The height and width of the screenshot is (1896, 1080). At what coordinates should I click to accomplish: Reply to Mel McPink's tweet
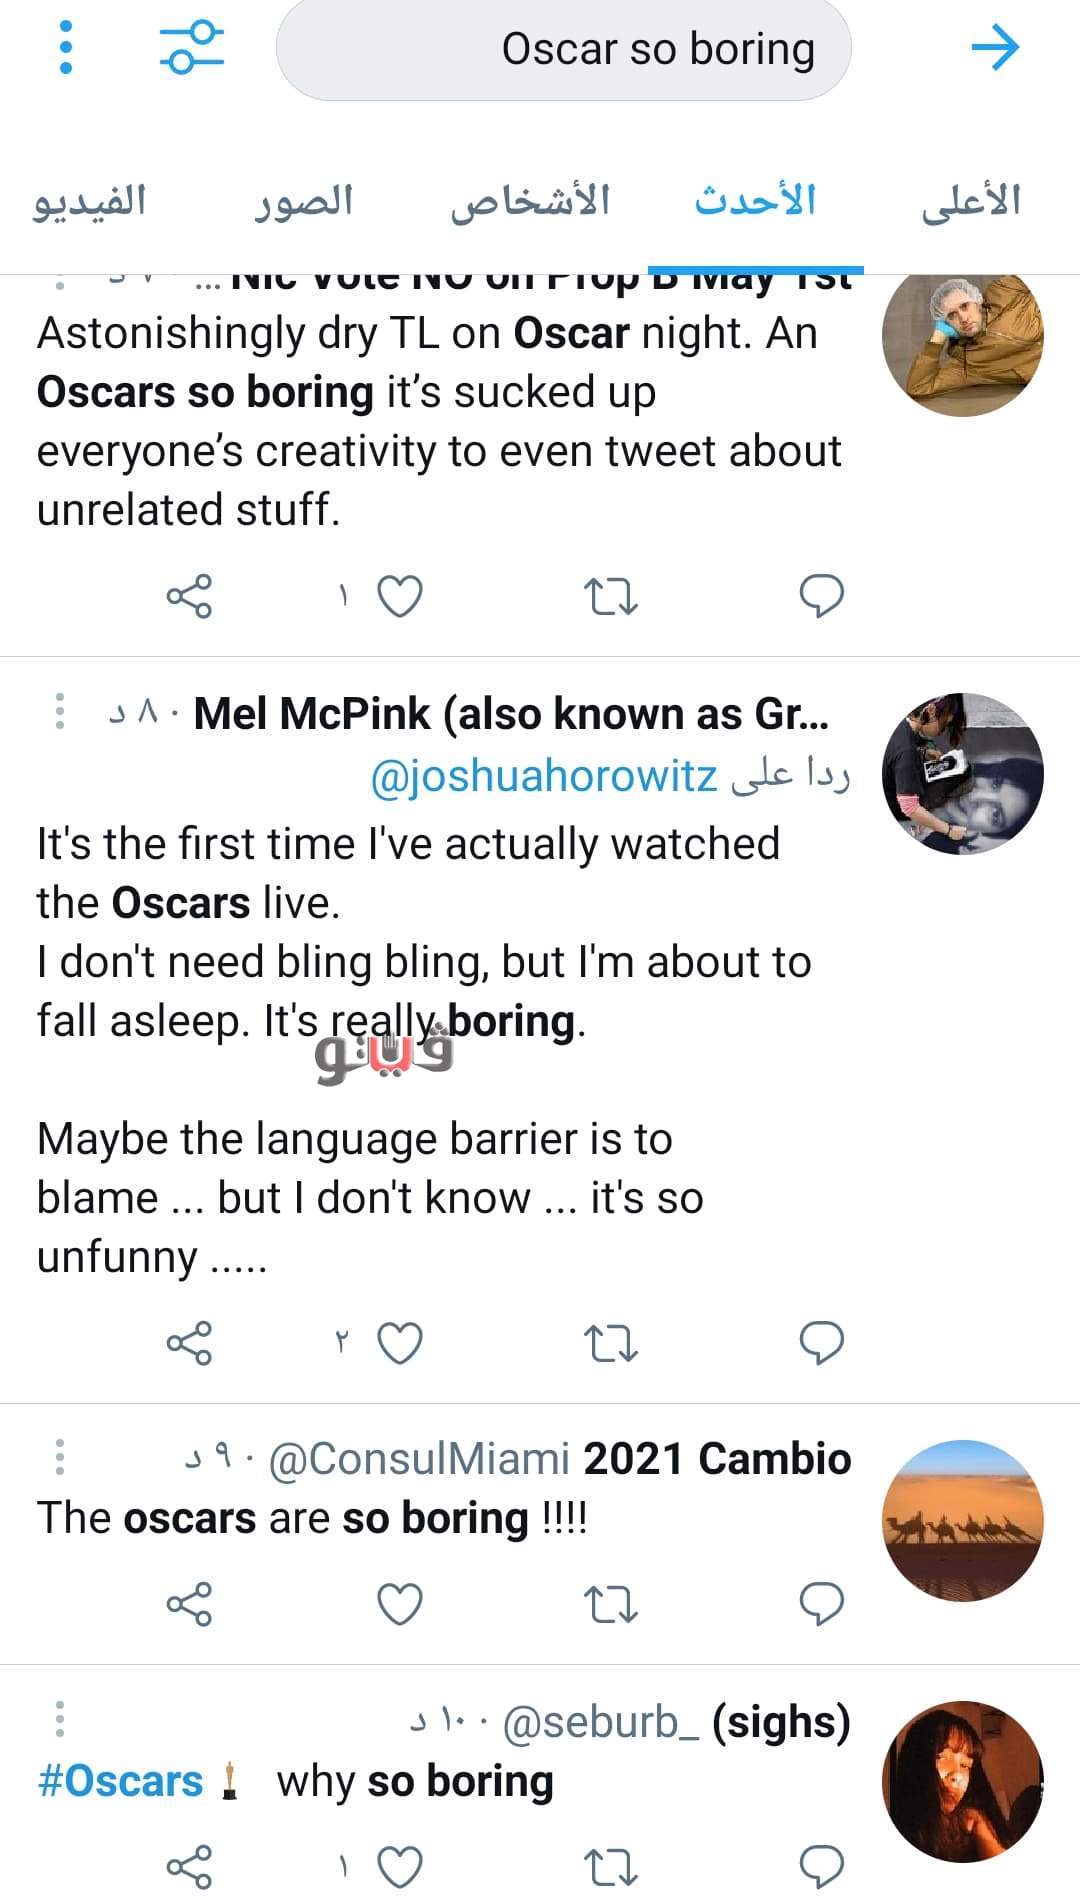coord(821,1343)
